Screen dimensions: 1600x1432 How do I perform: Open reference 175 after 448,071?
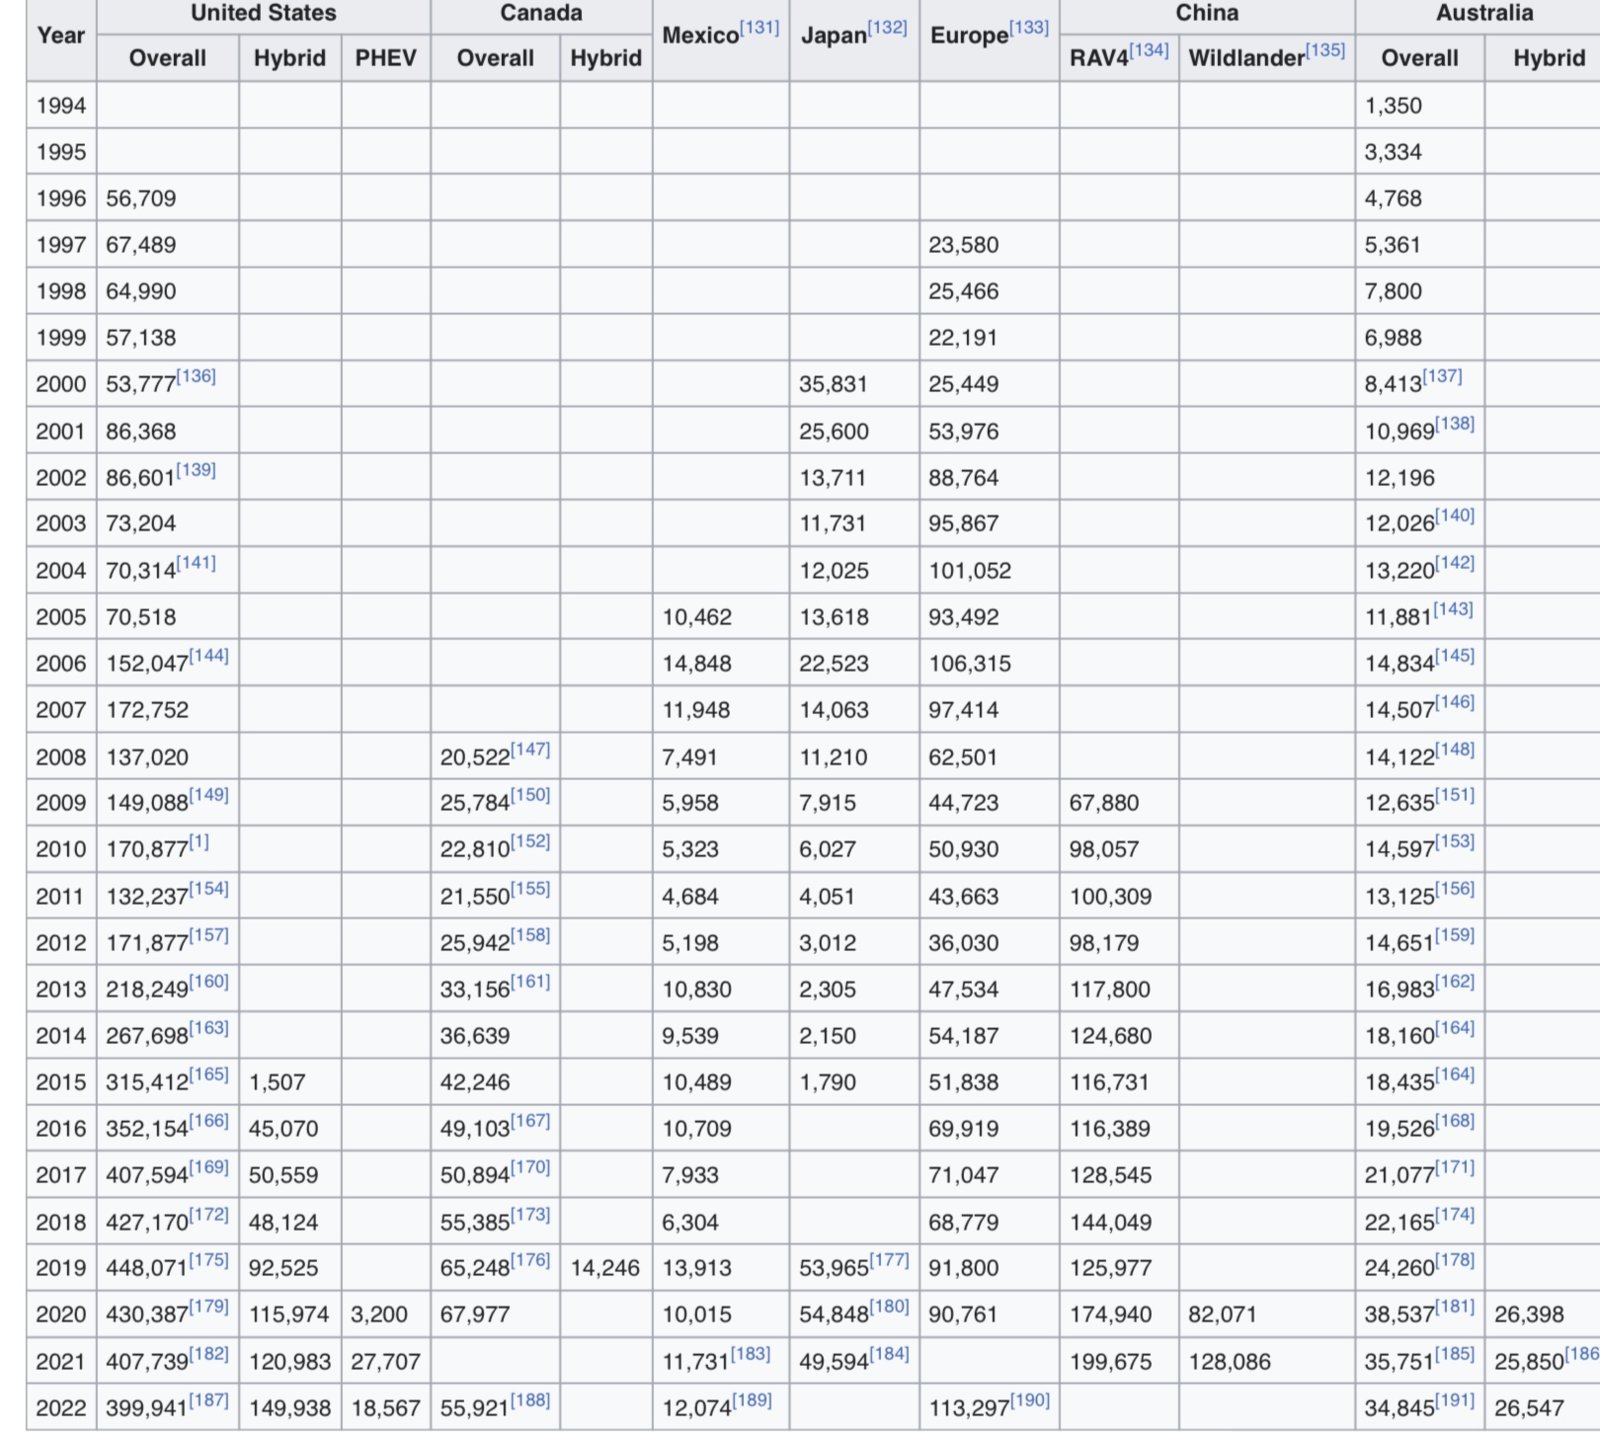pyautogui.click(x=209, y=1259)
